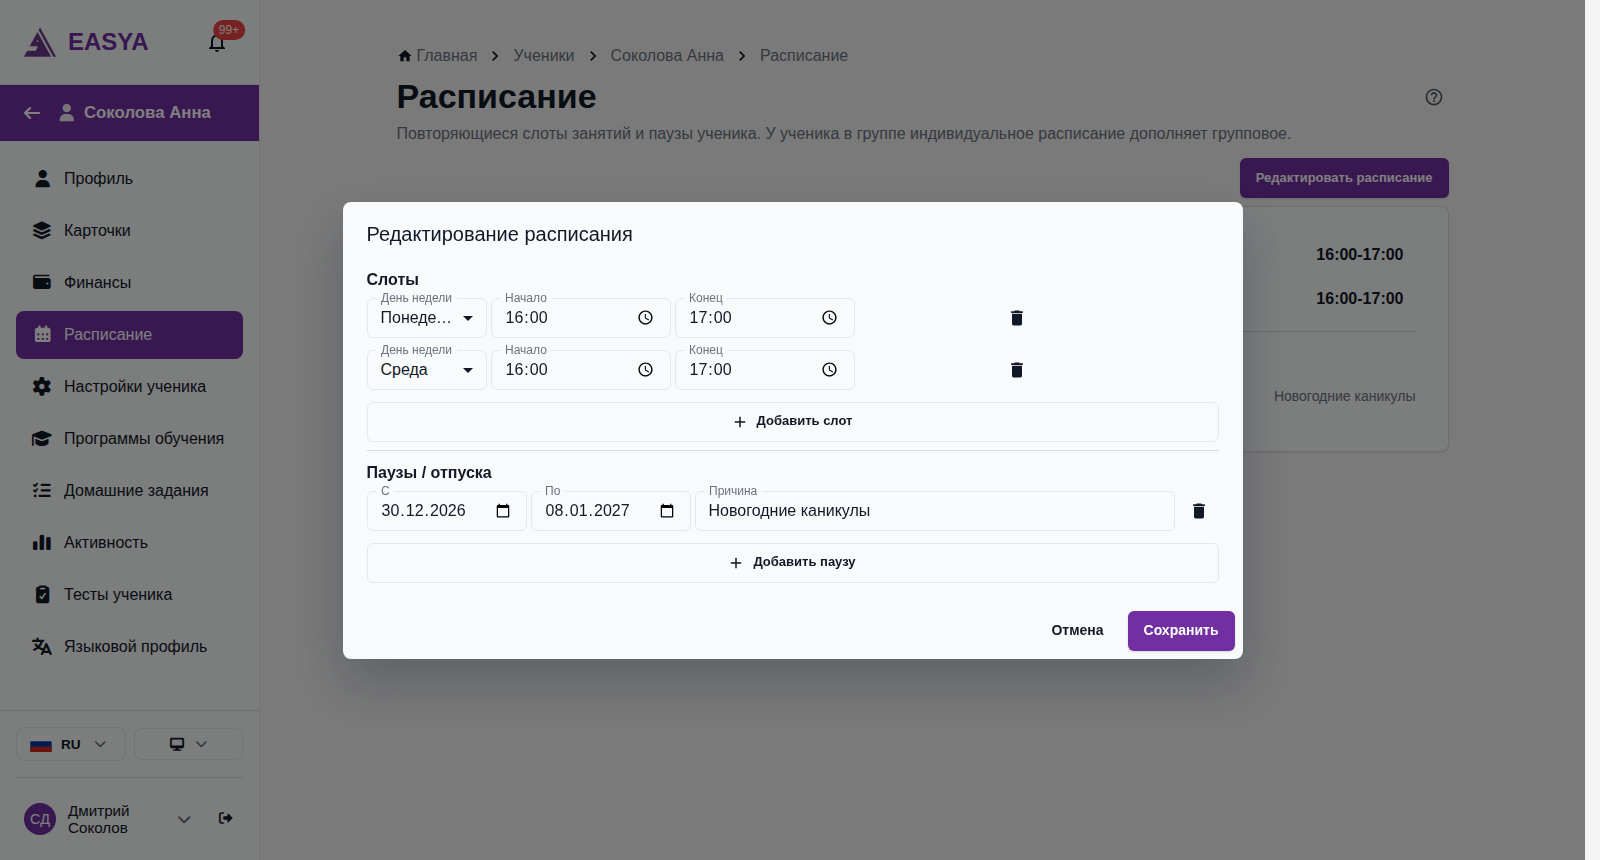The width and height of the screenshot is (1600, 860).
Task: Open time picker for Среда start time
Action: pos(646,370)
